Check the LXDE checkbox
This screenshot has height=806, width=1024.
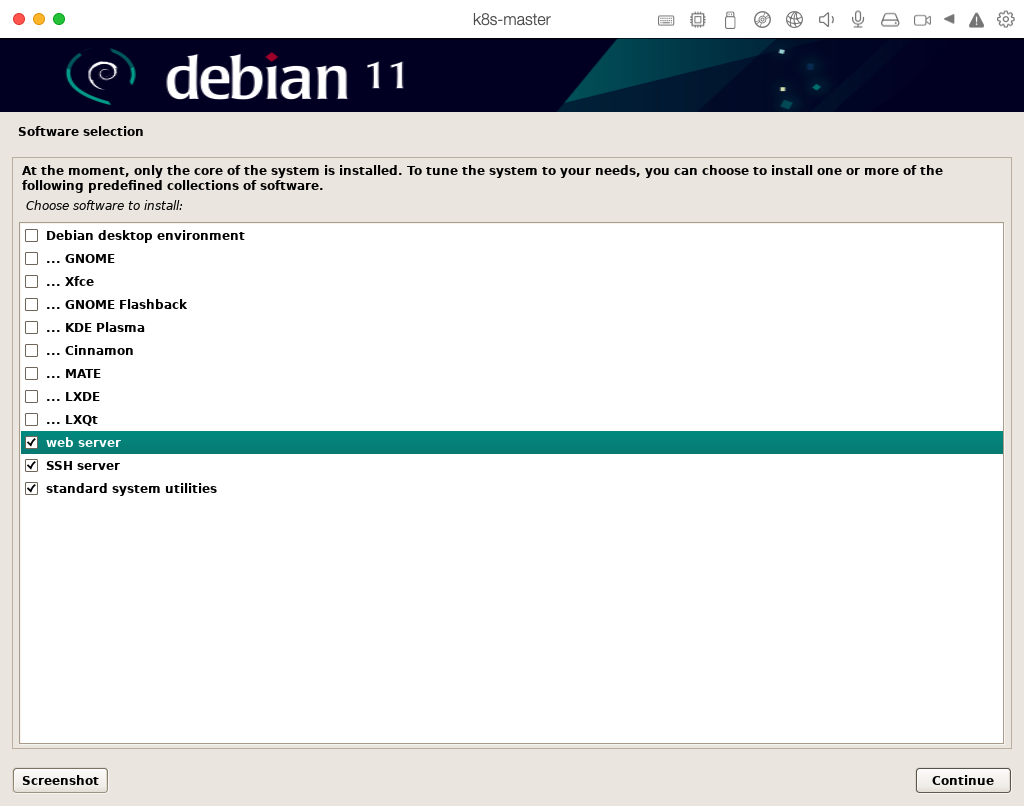pos(31,396)
